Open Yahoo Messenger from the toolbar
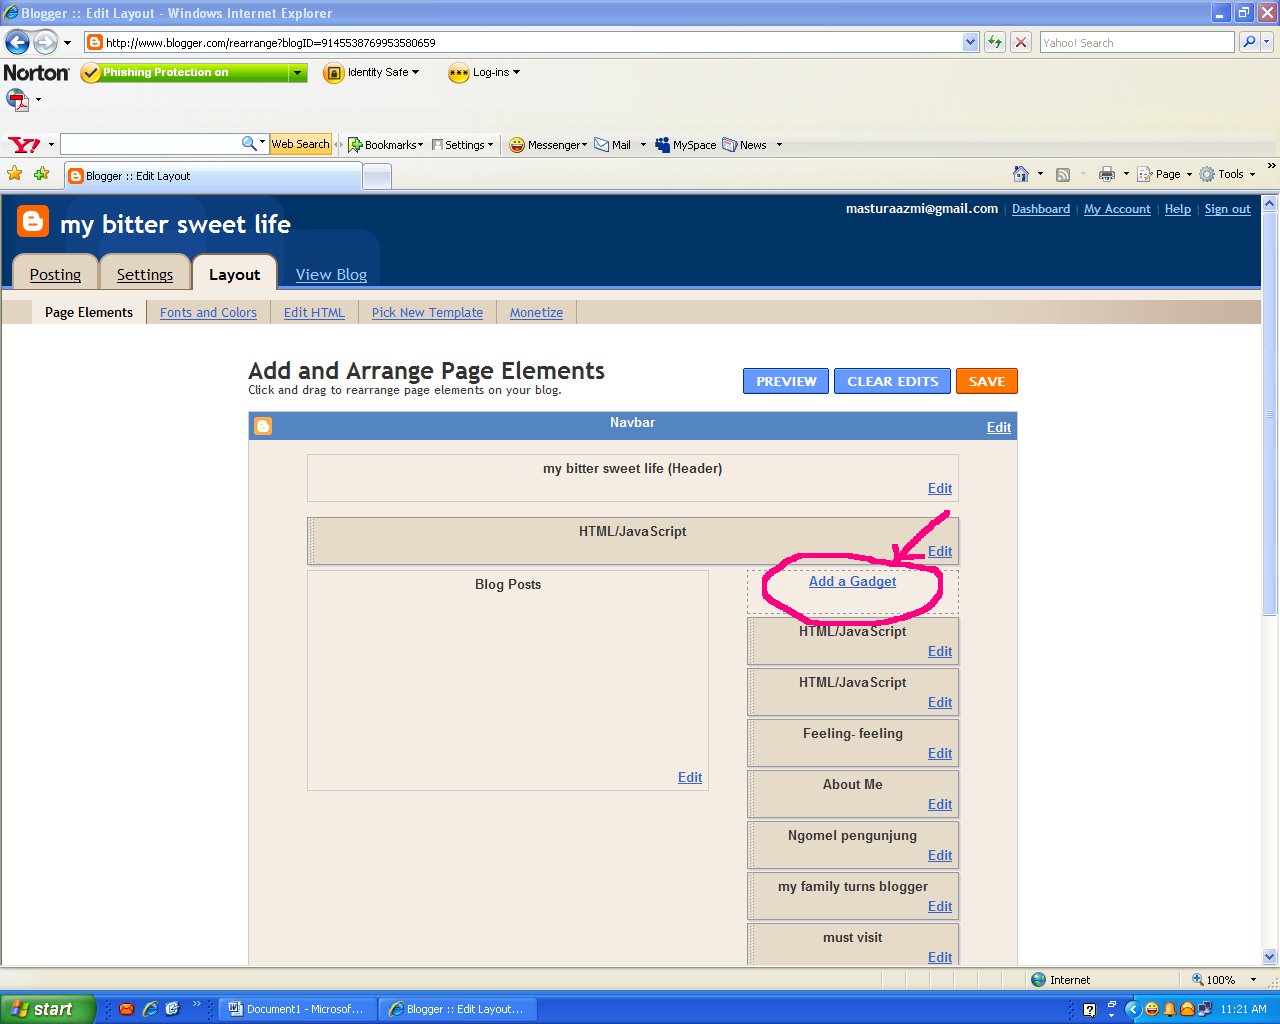Image resolution: width=1280 pixels, height=1024 pixels. click(547, 145)
